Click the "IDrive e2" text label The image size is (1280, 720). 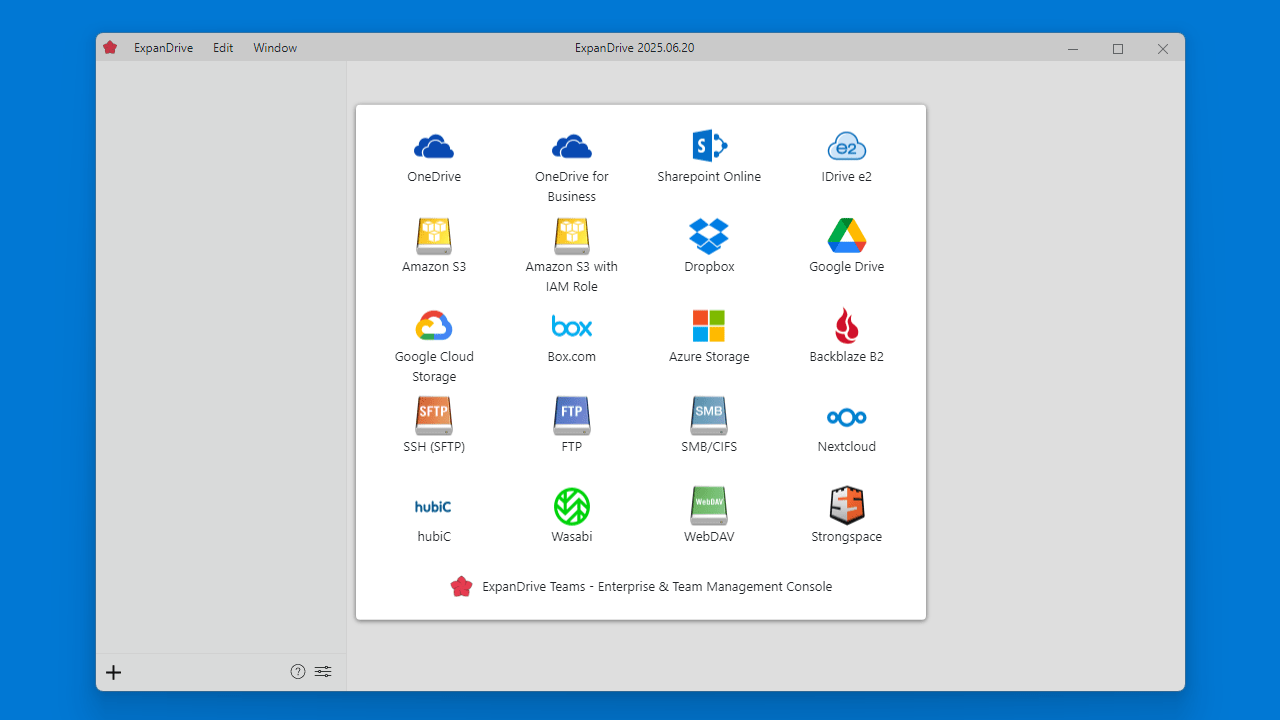pos(847,177)
